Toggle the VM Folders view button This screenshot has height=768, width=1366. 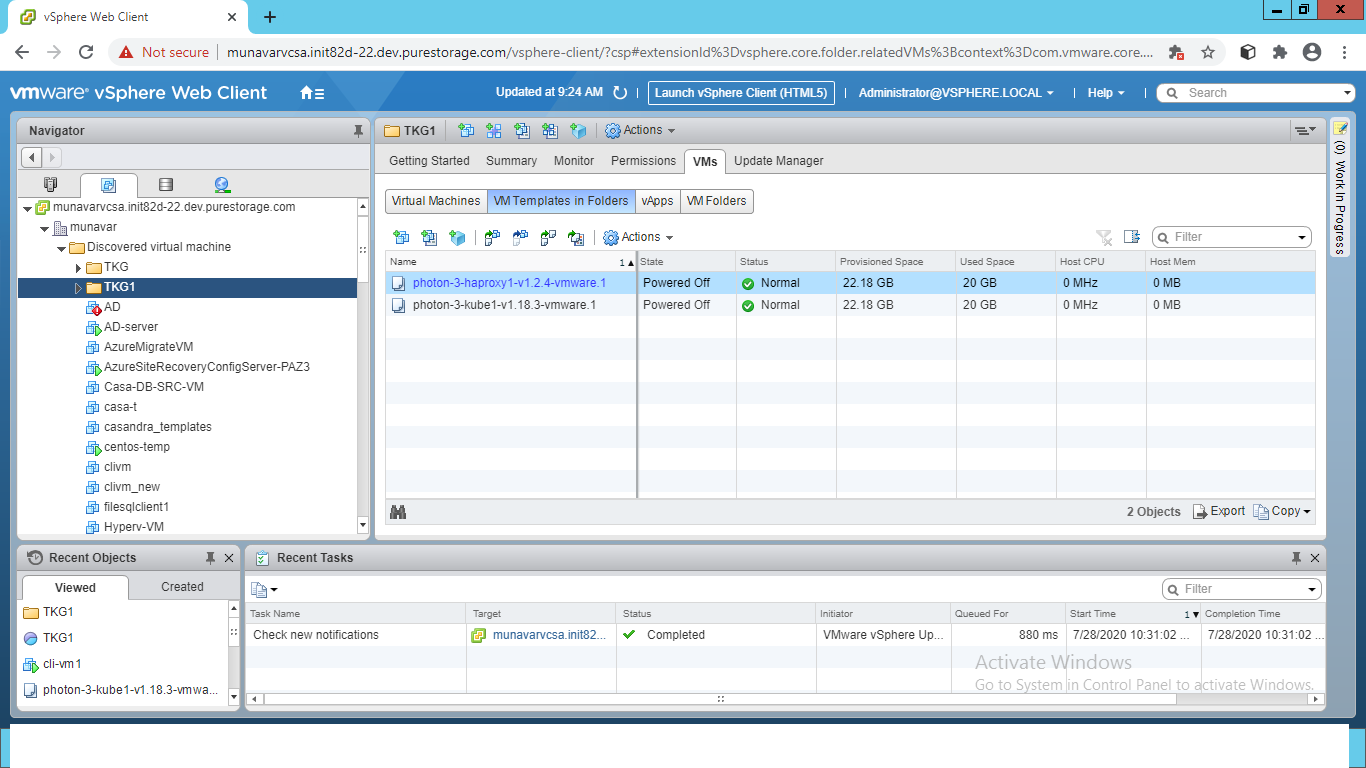click(717, 201)
